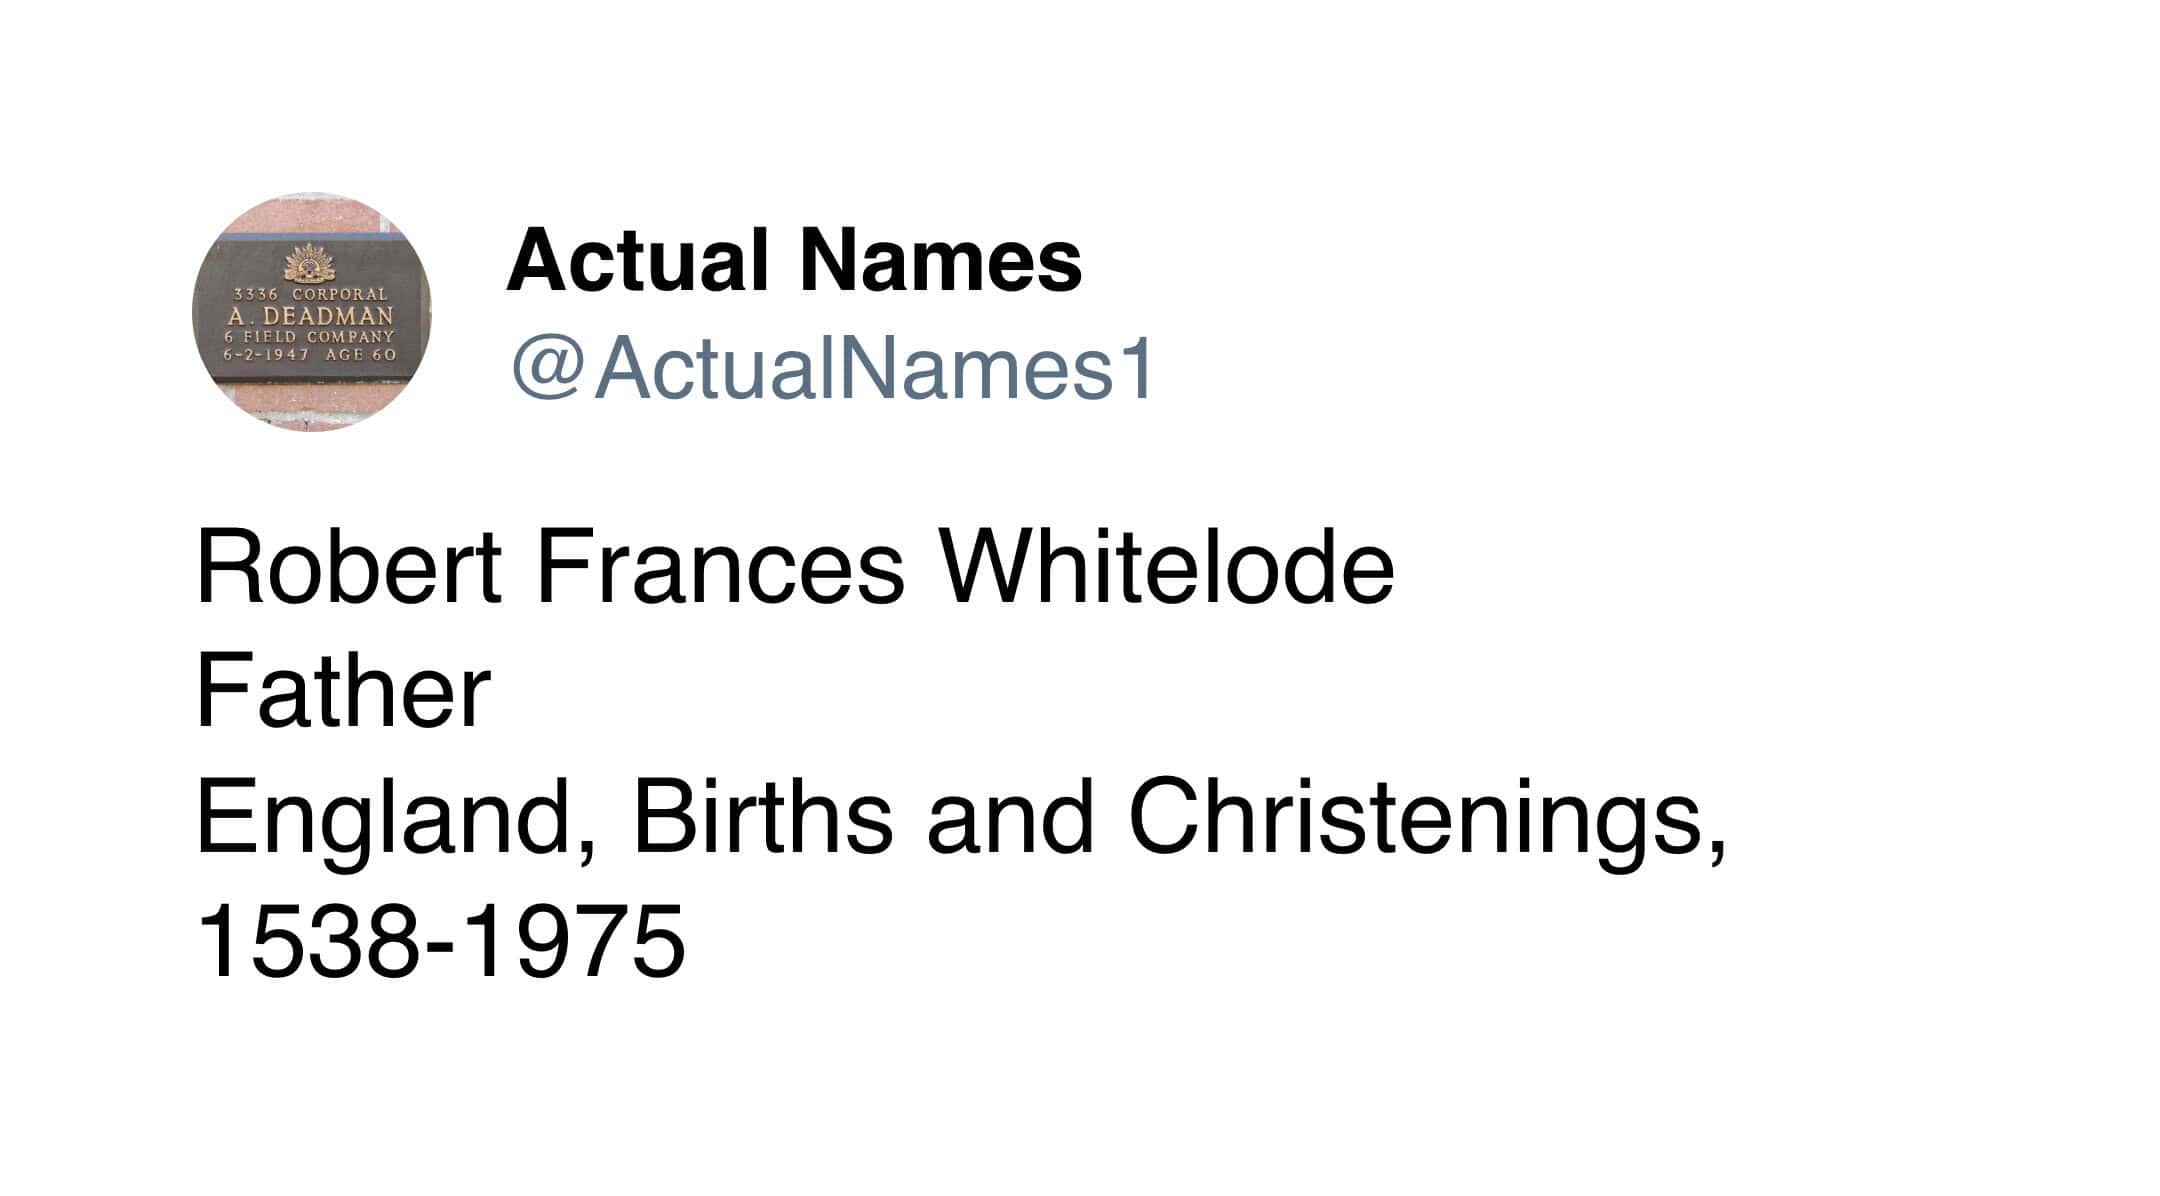Click the word "Births" in the tweet
The image size is (2160, 1196).
(762, 818)
